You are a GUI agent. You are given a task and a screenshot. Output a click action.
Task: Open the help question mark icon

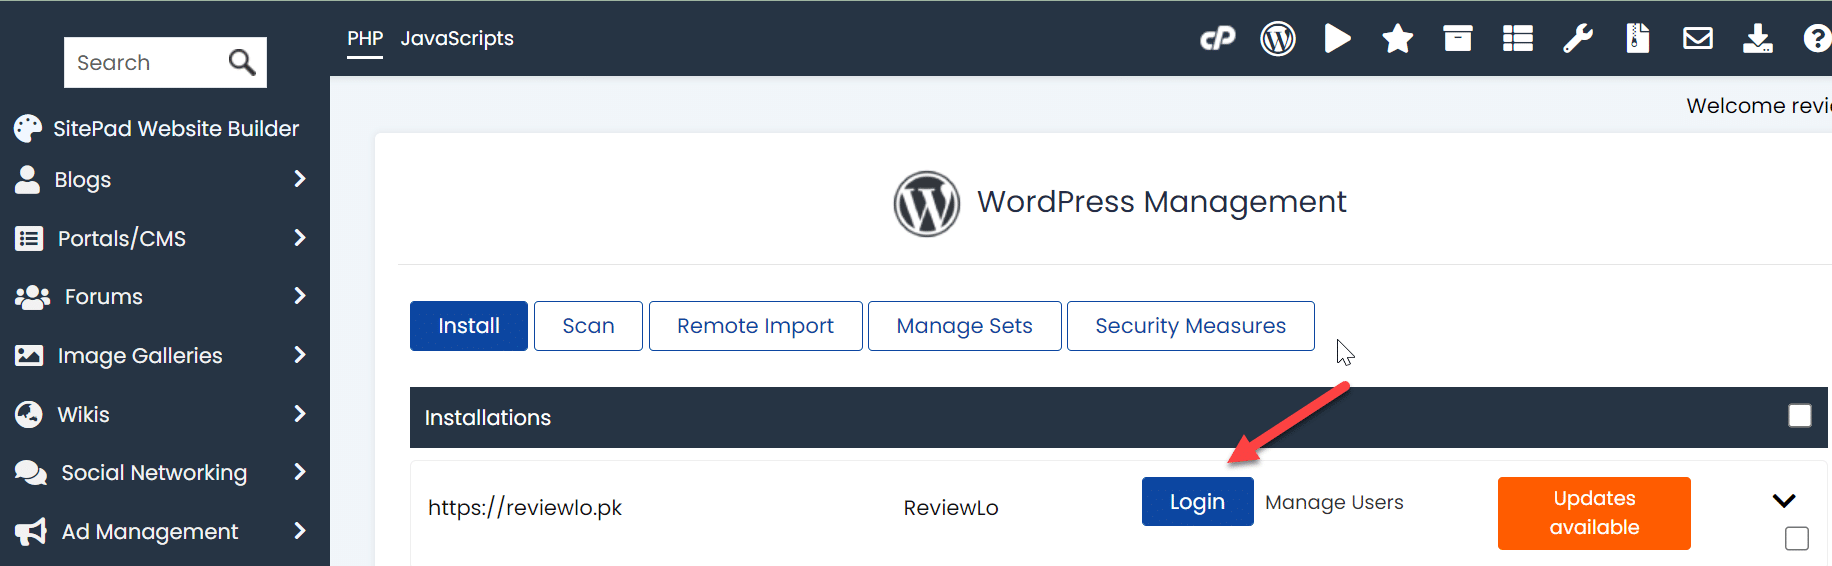[x=1818, y=39]
